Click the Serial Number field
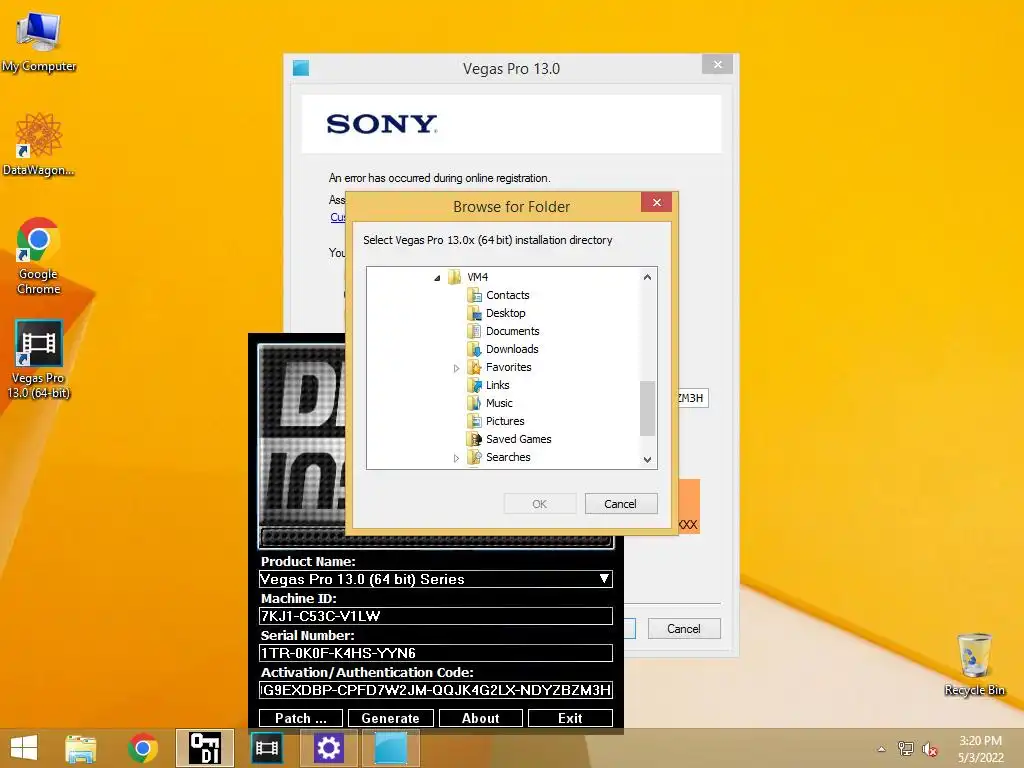 pyautogui.click(x=436, y=653)
